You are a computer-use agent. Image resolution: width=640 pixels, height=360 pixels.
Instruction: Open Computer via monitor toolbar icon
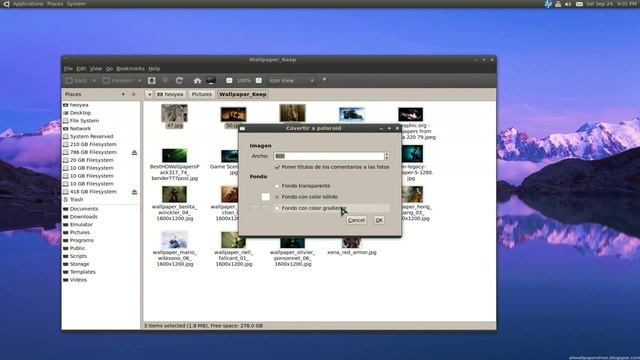pos(211,81)
